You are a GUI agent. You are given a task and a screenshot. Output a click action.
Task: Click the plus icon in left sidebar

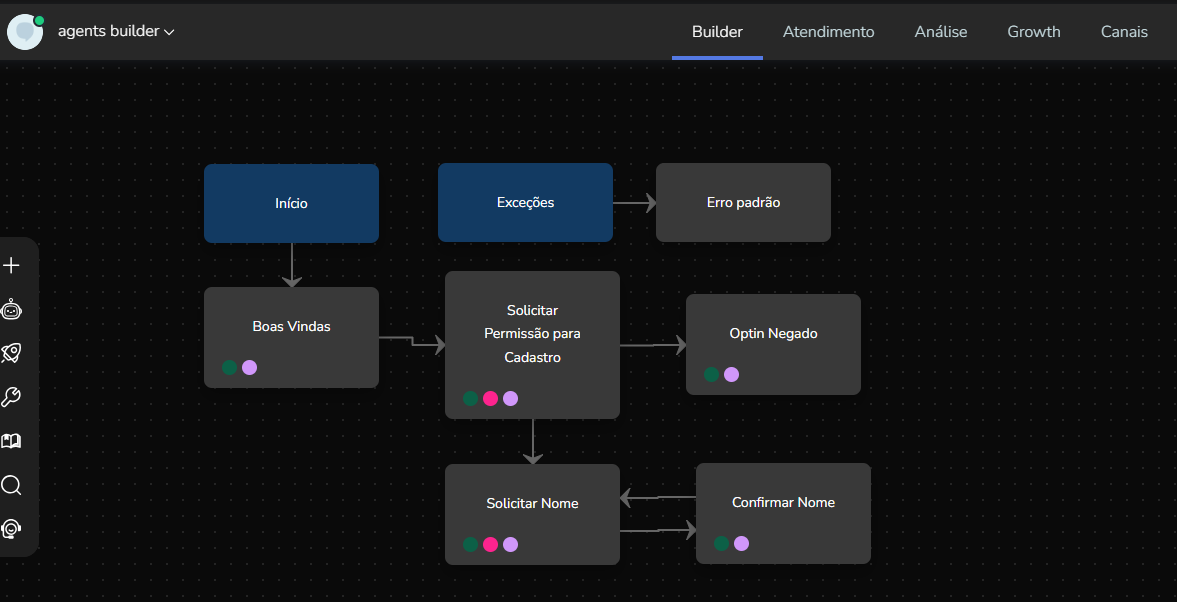(x=12, y=266)
